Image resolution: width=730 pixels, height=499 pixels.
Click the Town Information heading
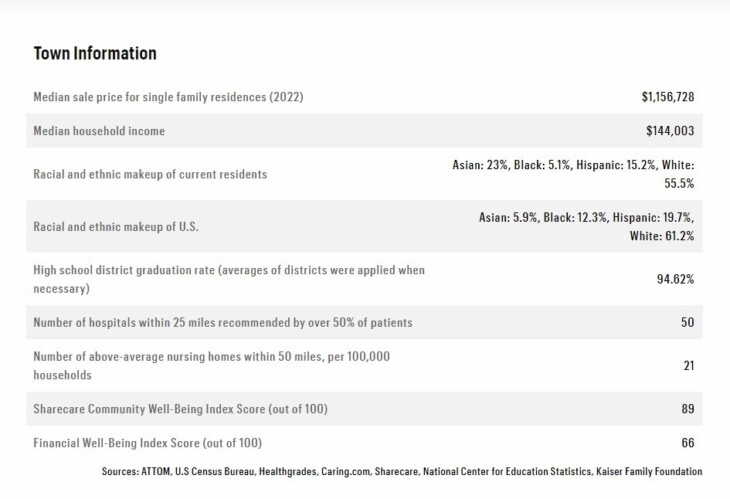[95, 53]
